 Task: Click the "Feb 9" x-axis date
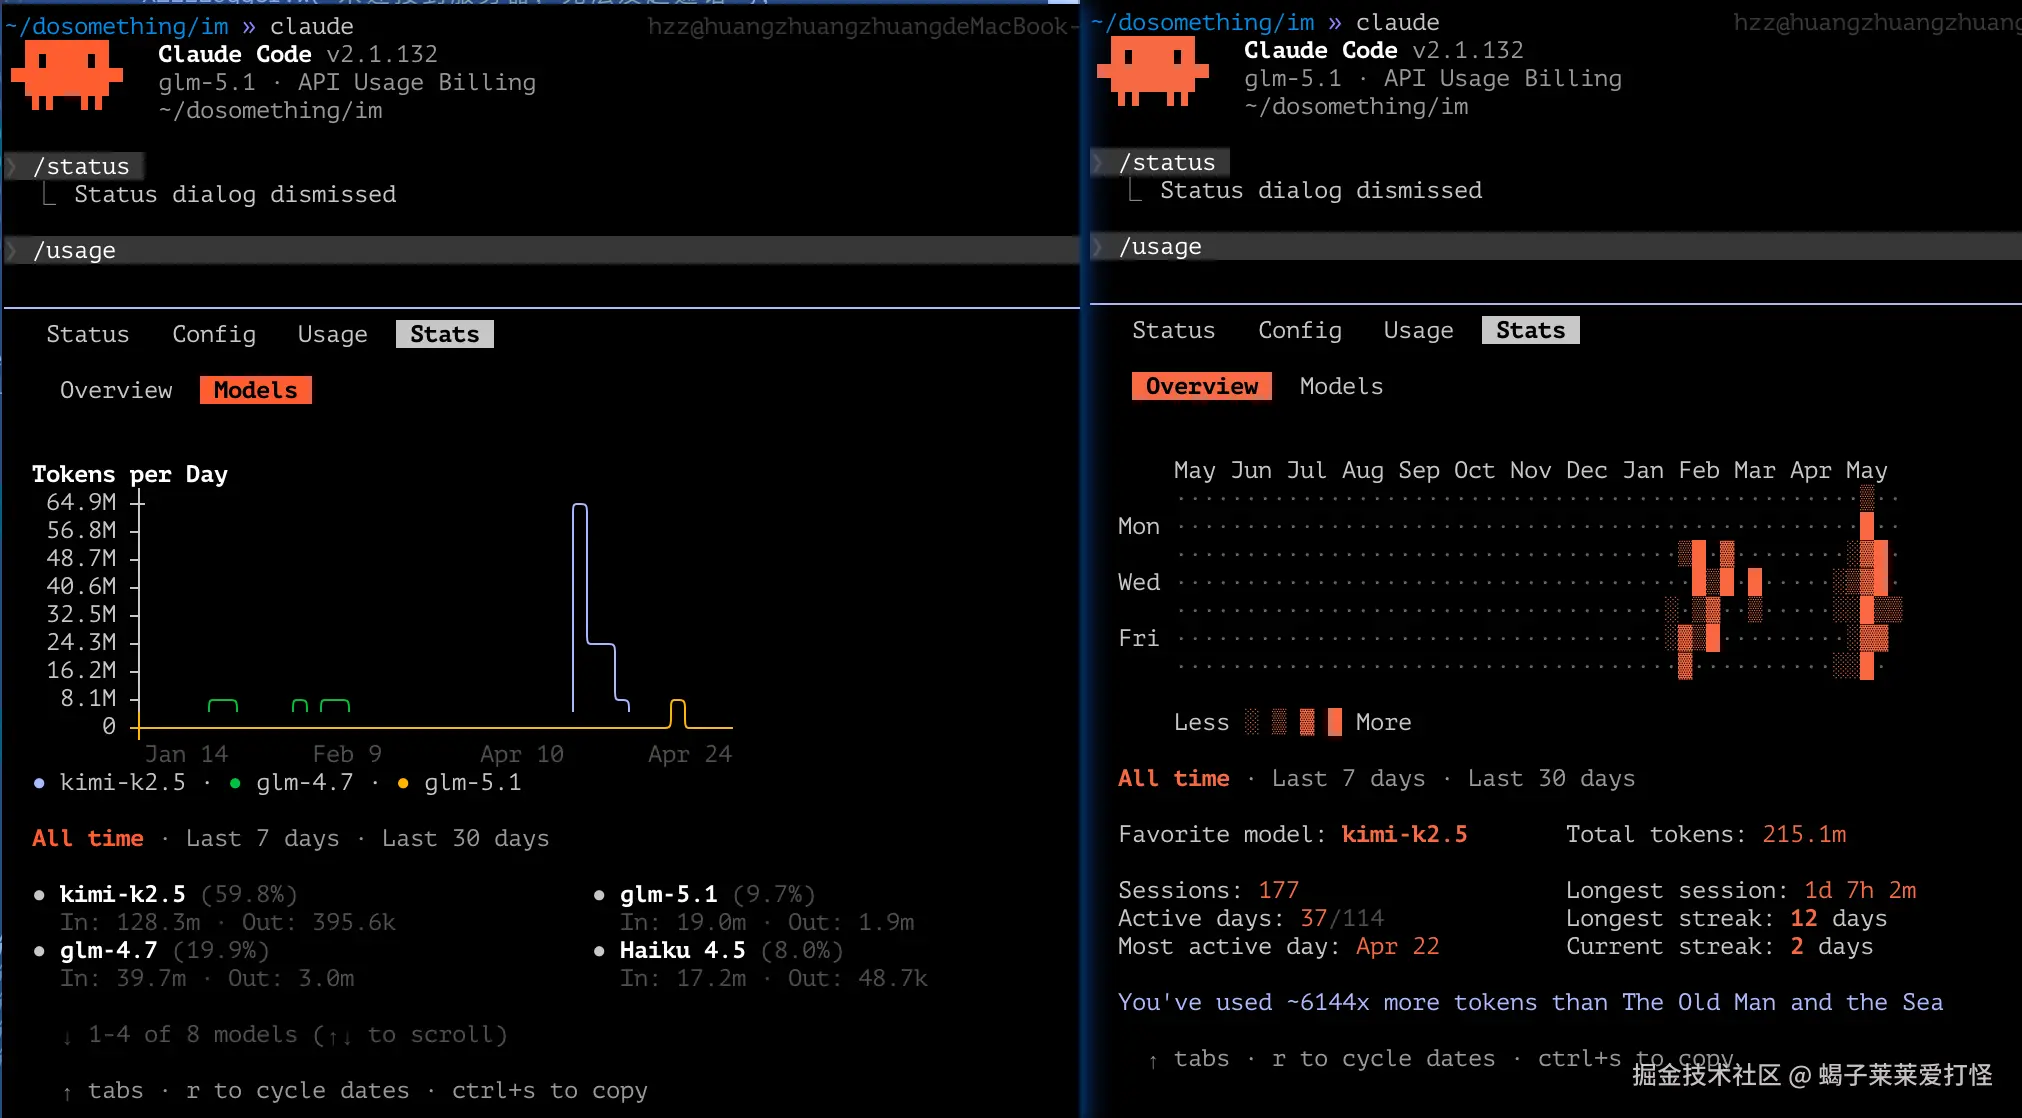click(x=347, y=754)
